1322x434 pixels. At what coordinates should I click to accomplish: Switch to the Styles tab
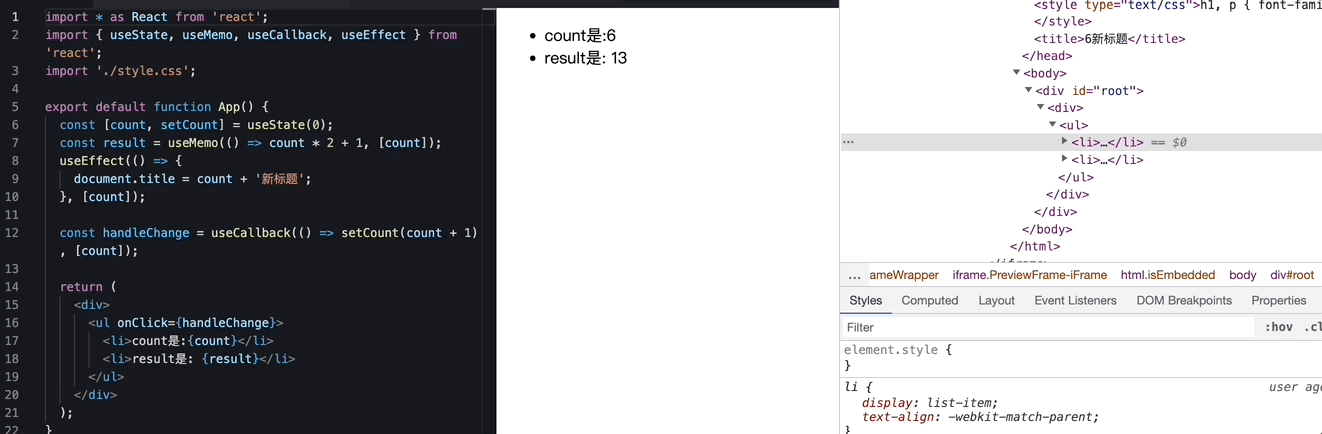(866, 300)
